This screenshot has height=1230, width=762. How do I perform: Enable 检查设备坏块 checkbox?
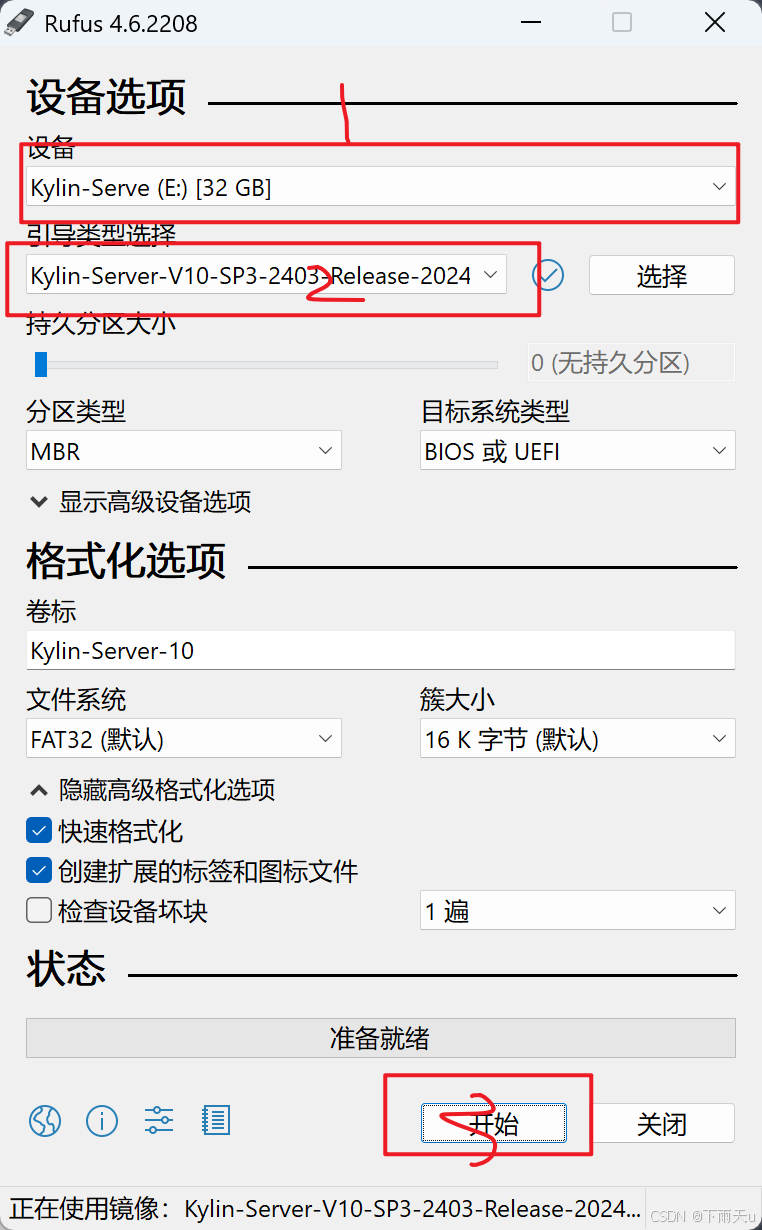(39, 911)
